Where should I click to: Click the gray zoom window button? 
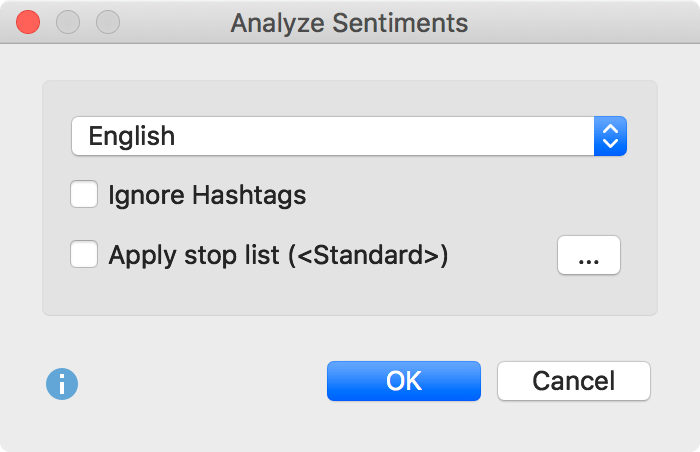[x=107, y=21]
